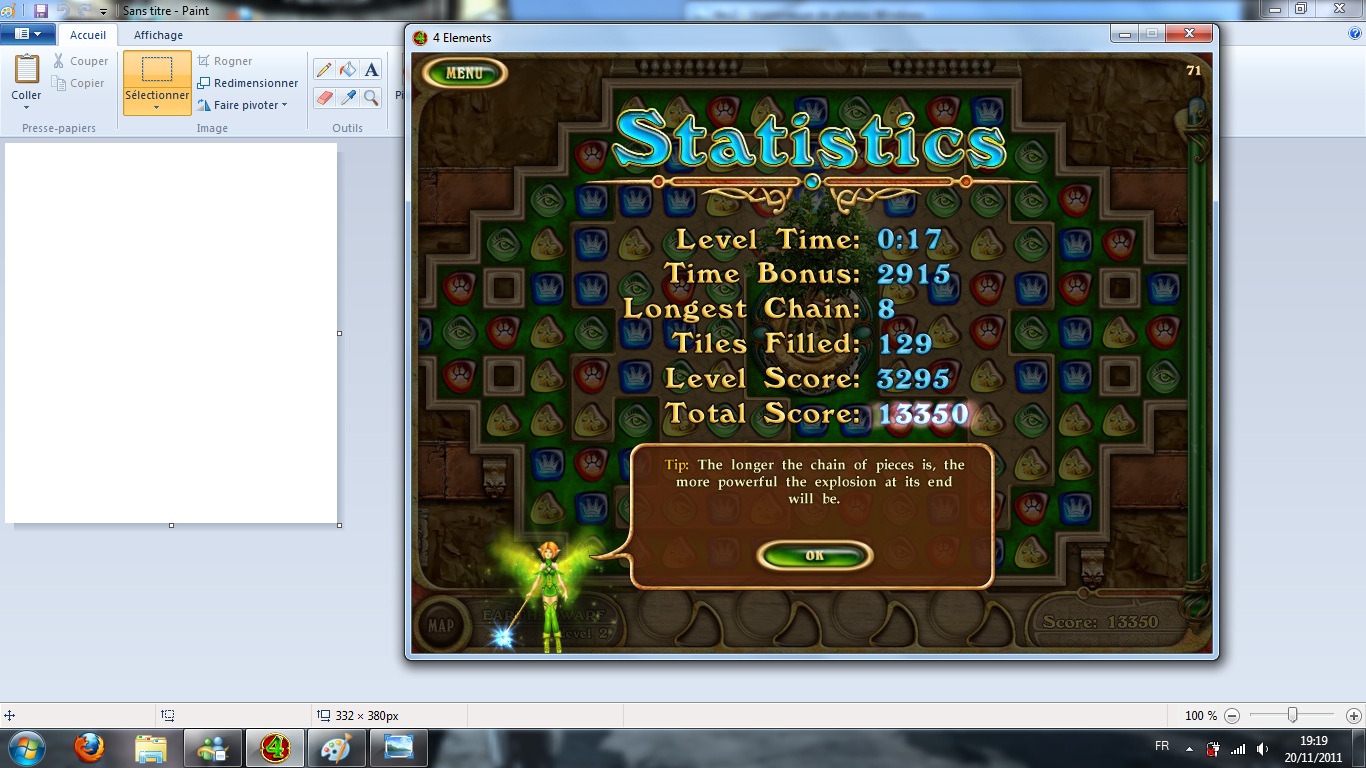Click the zoom in plus button

tap(1353, 716)
